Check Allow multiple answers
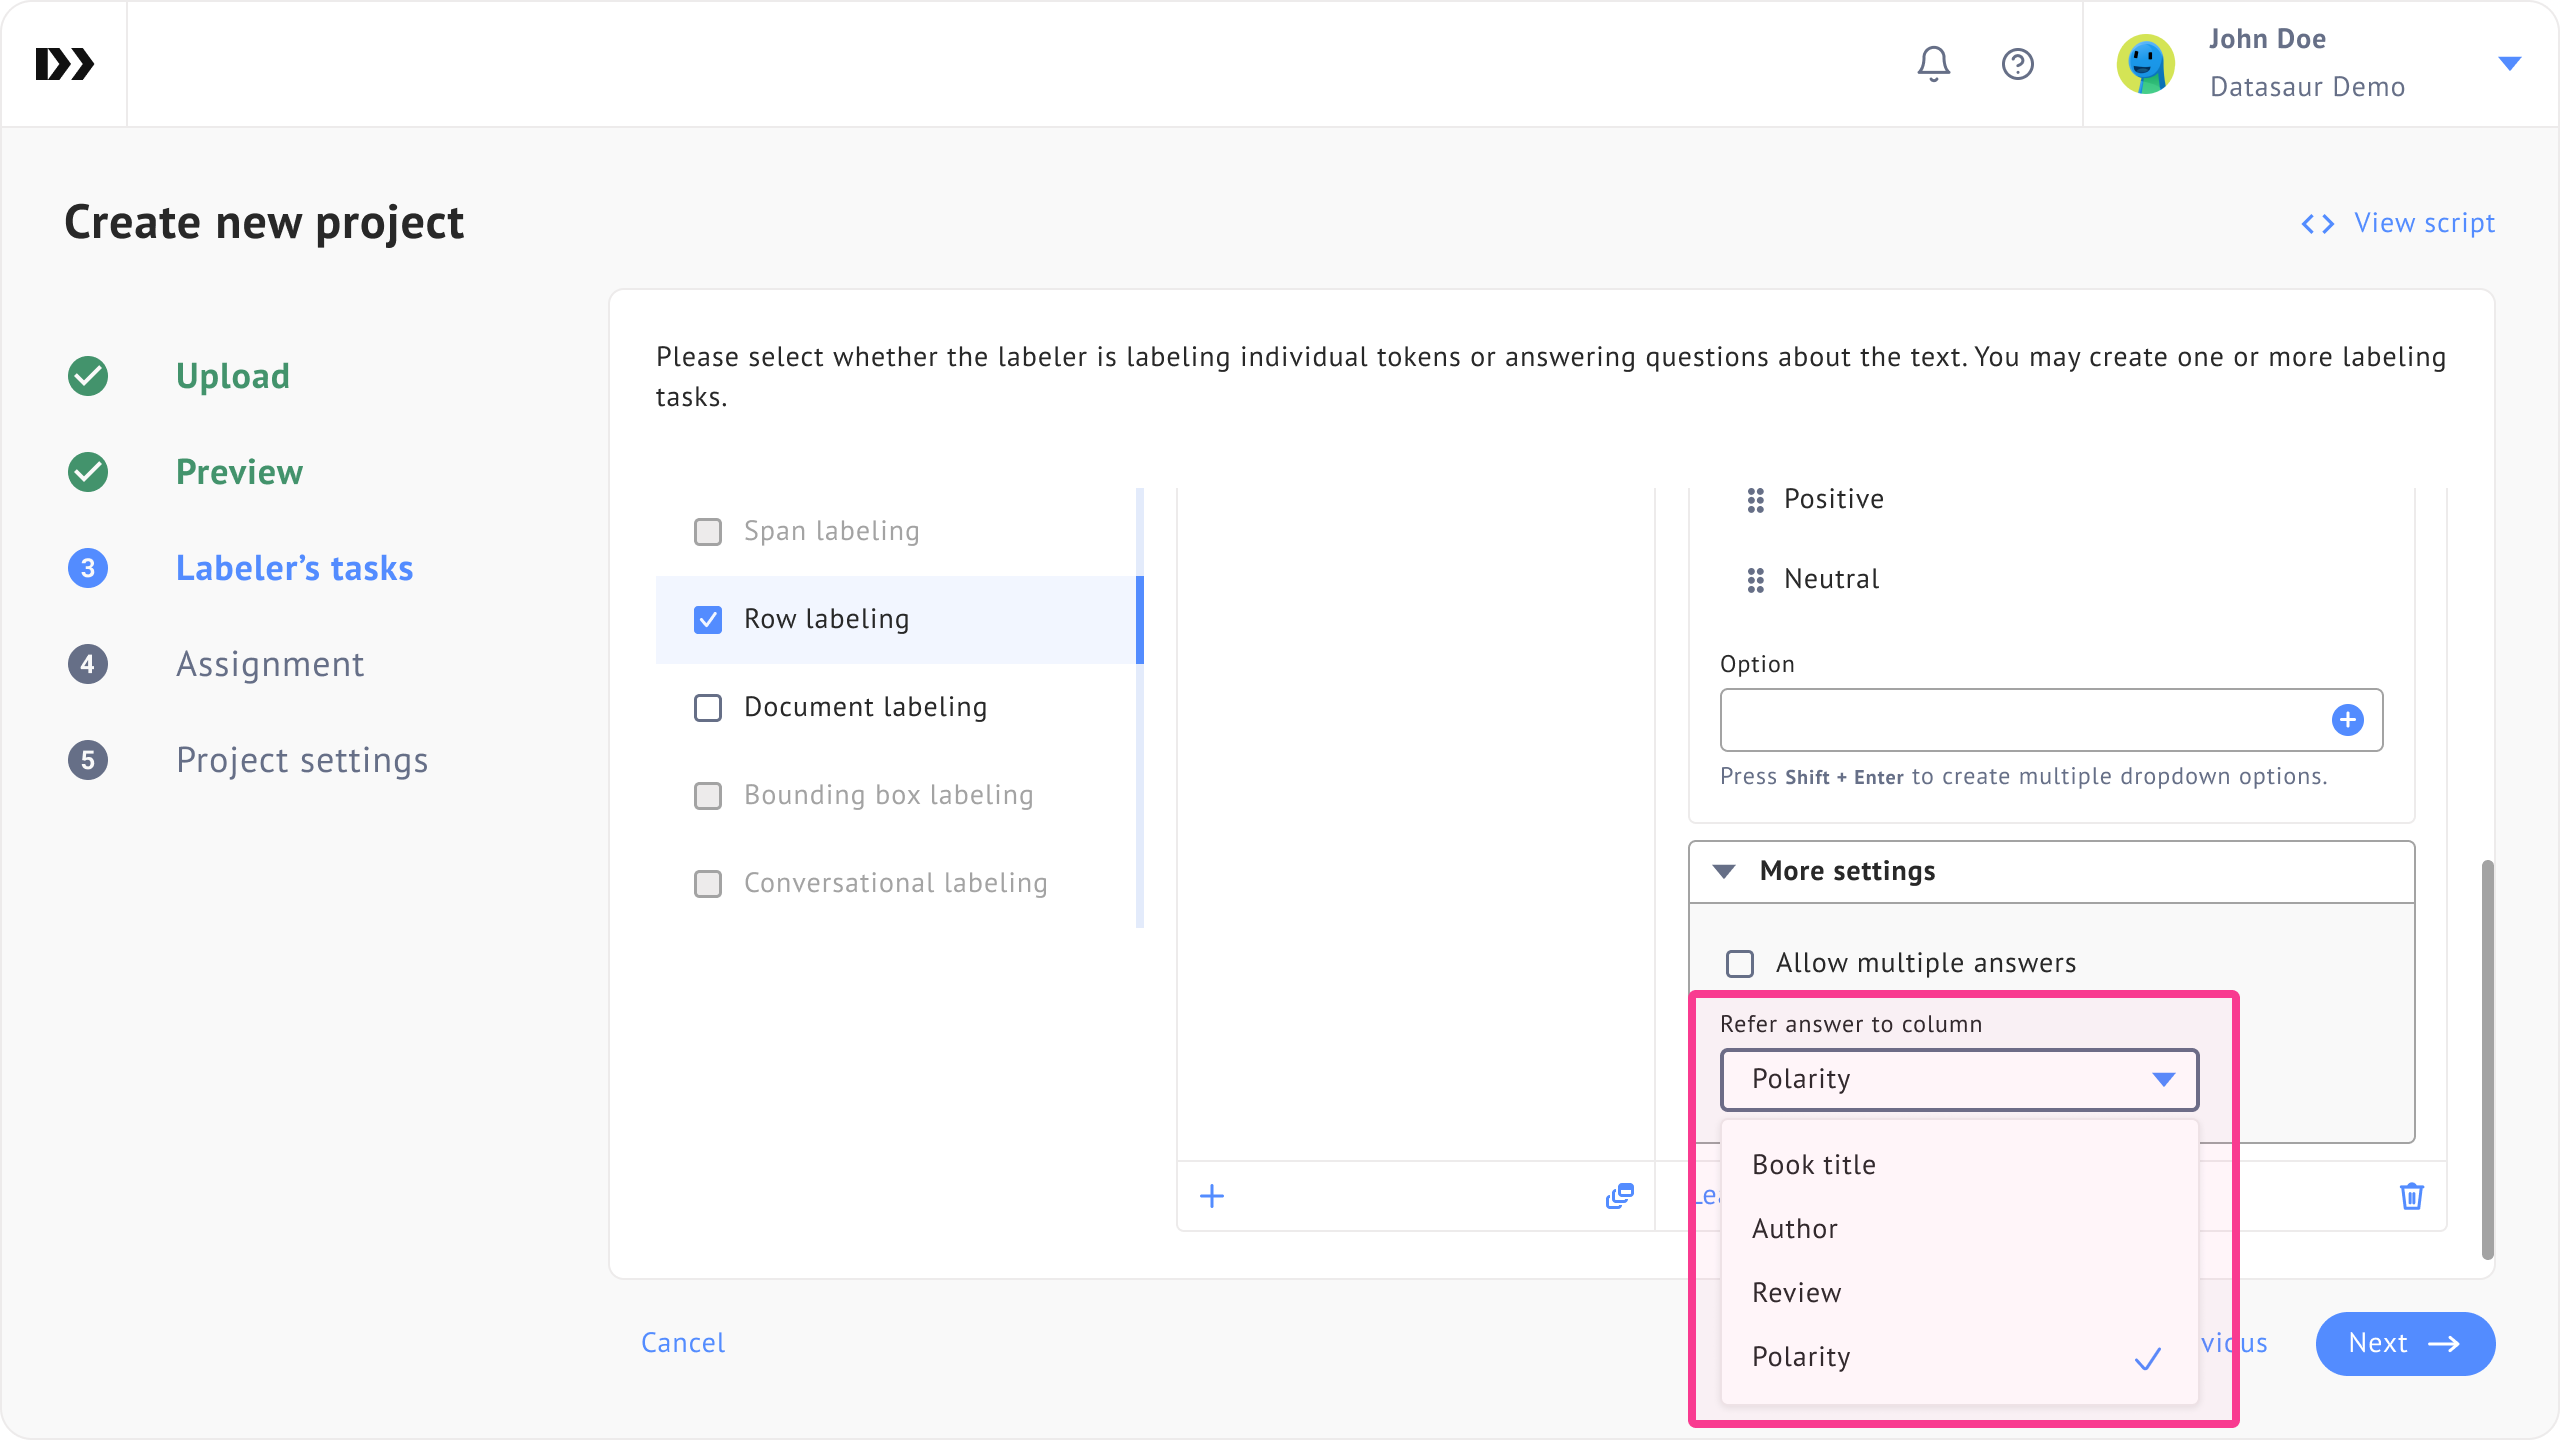Screen dimensions: 2560x1440 1740,964
